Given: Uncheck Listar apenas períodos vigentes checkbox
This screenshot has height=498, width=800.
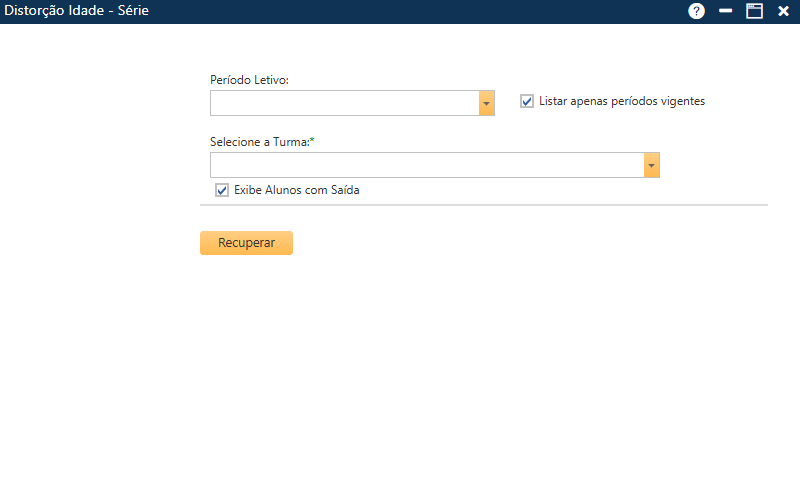Looking at the screenshot, I should [527, 101].
